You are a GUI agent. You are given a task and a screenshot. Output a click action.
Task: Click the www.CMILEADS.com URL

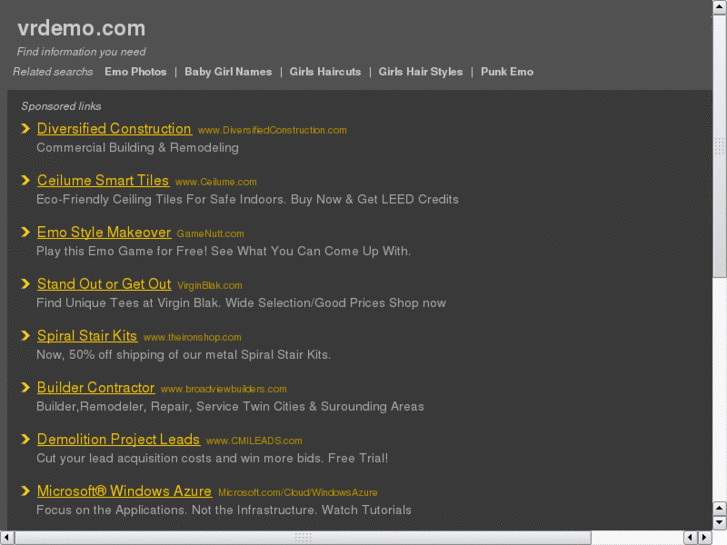pos(254,441)
